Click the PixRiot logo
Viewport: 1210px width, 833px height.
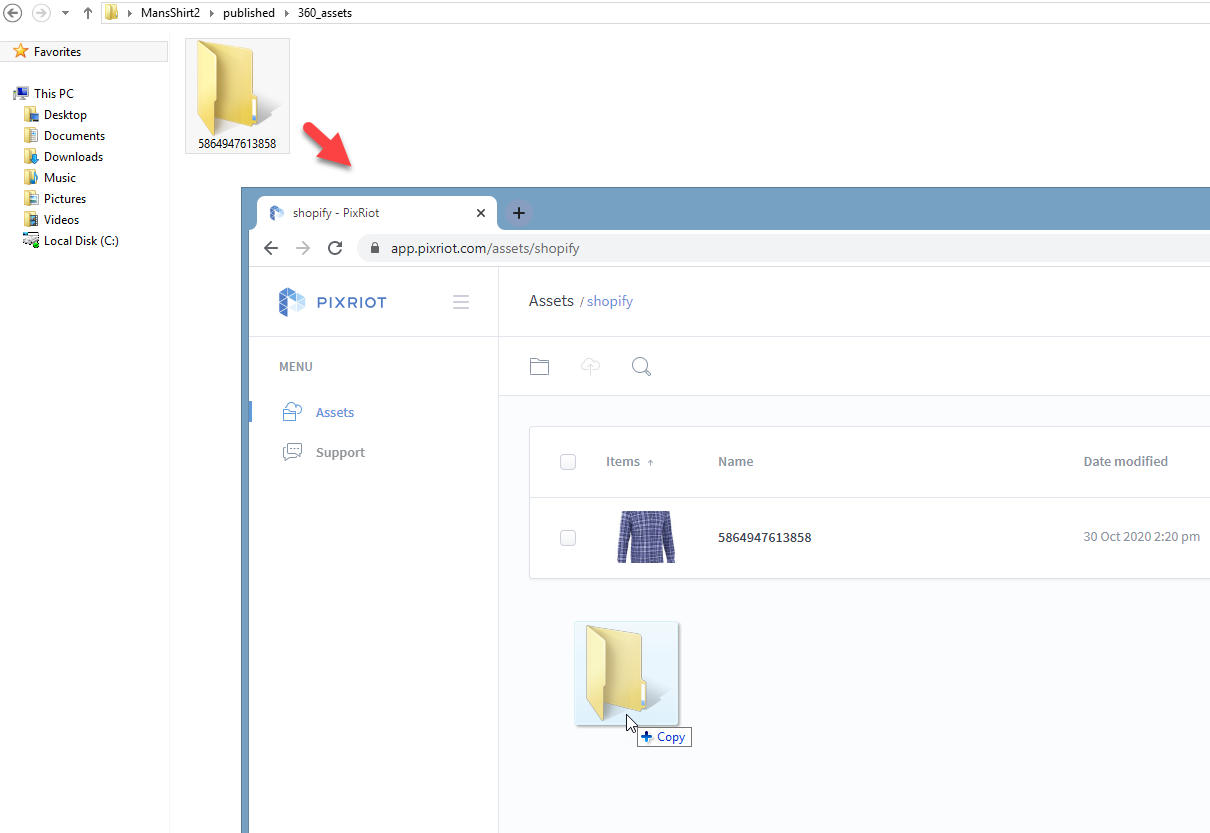coord(332,302)
